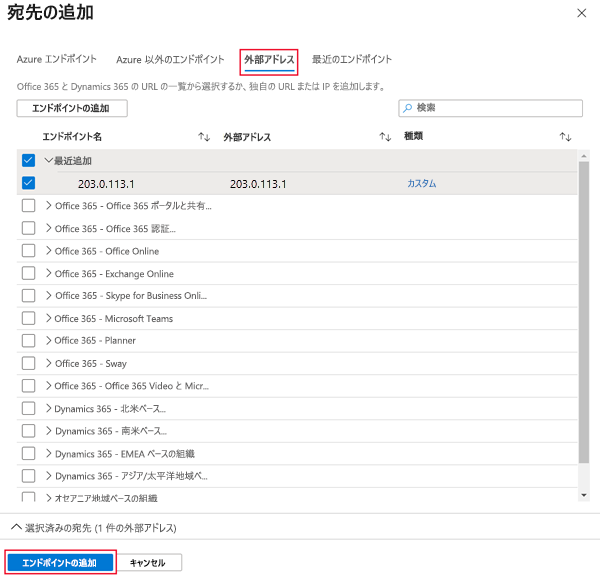Uncheck the 203.0.113.1 row checkbox
Viewport: 600px width, 584px height.
28,183
